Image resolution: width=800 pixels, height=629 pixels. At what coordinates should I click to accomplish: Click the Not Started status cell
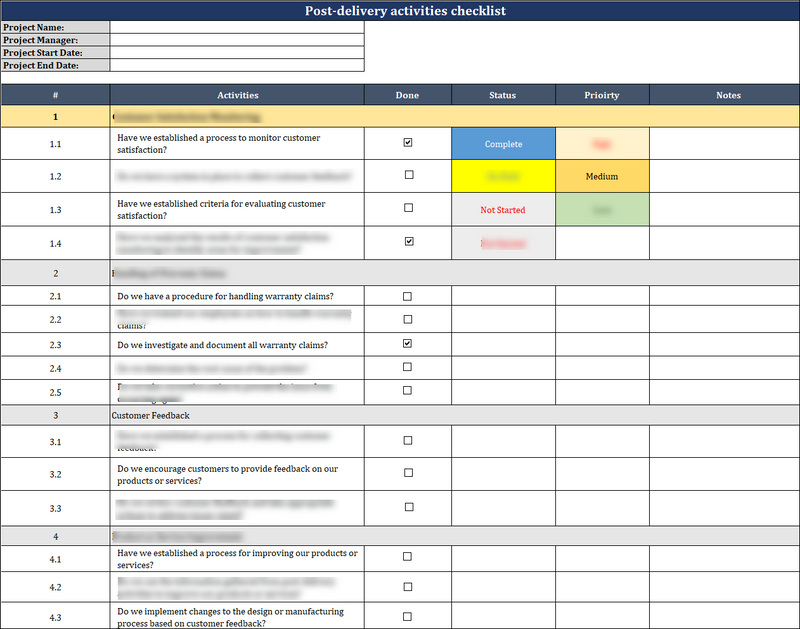pyautogui.click(x=502, y=209)
